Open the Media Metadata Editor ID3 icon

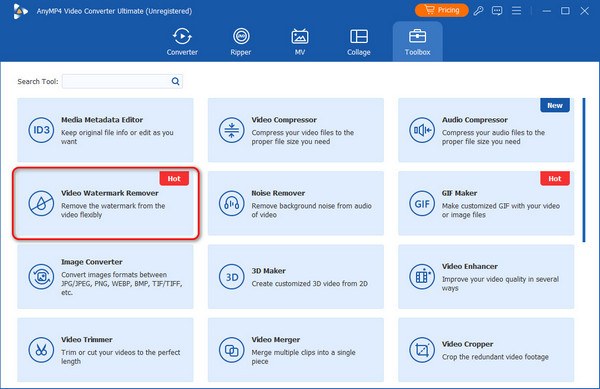[x=41, y=130]
